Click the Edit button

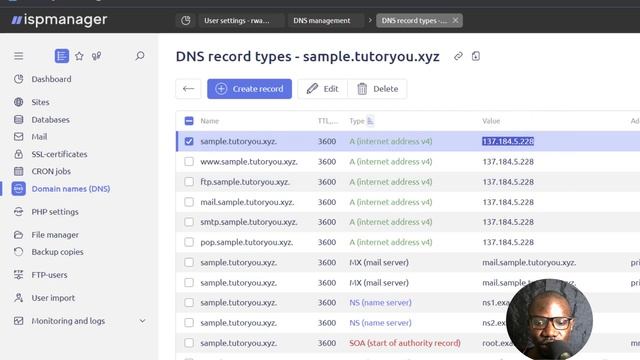click(x=322, y=89)
